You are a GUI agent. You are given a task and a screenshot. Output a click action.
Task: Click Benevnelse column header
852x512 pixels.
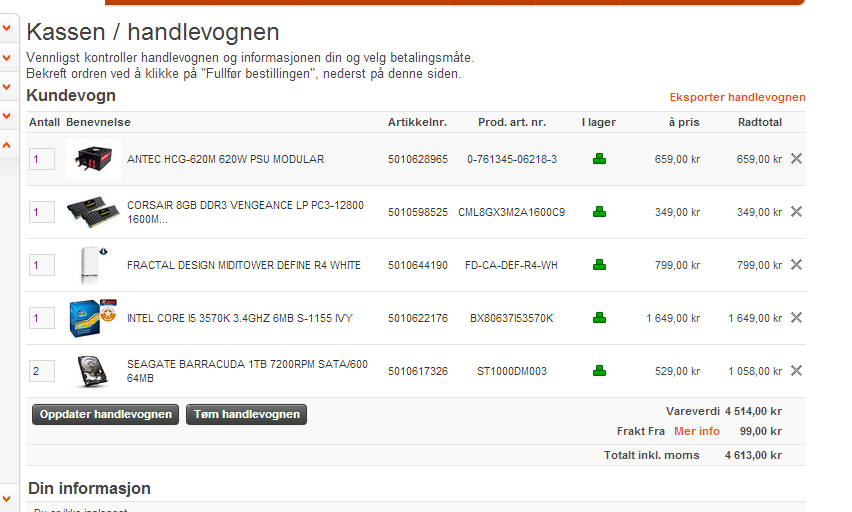point(98,122)
